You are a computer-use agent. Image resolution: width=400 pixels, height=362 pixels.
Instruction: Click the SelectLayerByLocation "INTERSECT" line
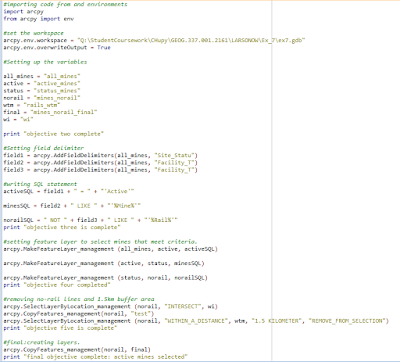click(111, 307)
